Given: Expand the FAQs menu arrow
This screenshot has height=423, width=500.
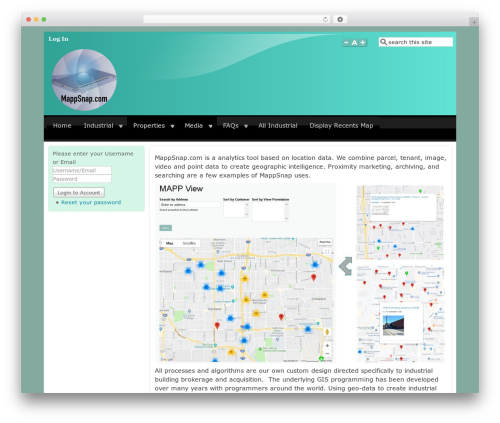Looking at the screenshot, I should click(246, 126).
